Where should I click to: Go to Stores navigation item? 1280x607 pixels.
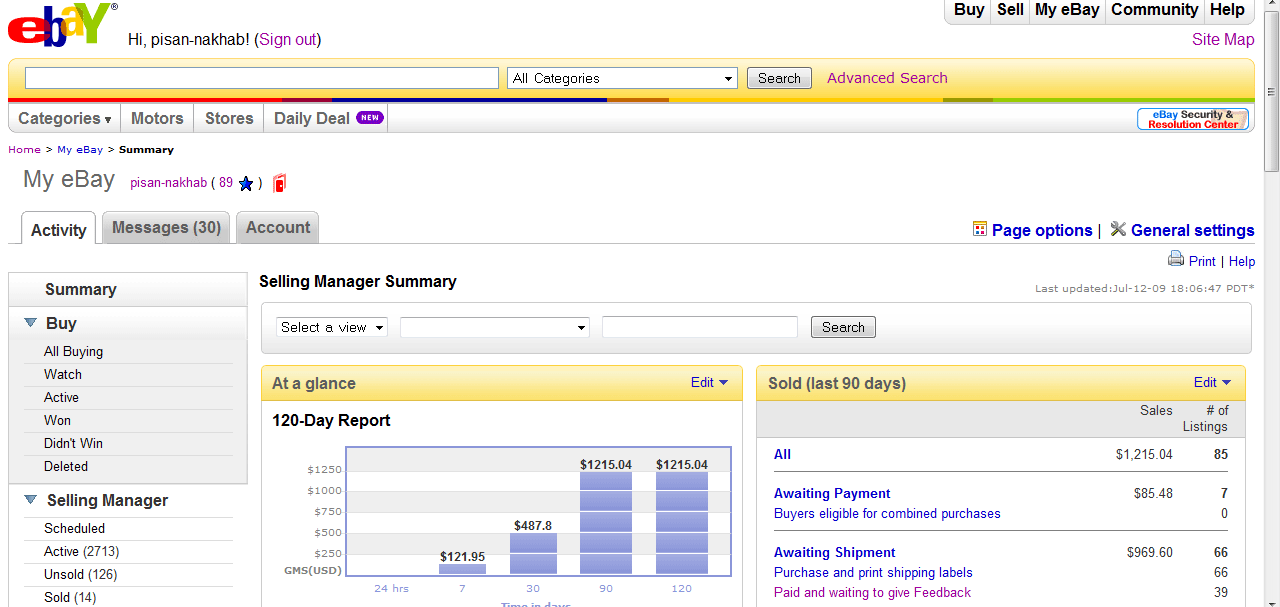(x=229, y=118)
